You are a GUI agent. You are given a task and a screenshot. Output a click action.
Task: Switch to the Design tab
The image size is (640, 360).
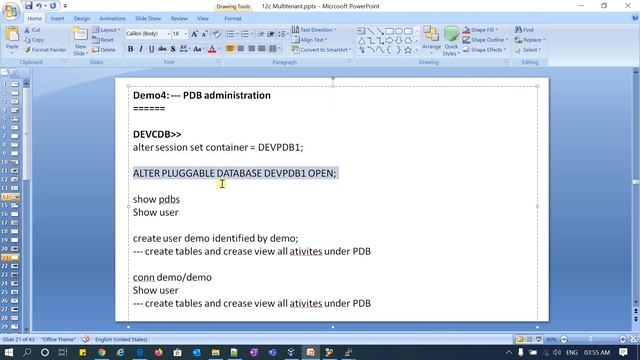pos(82,18)
